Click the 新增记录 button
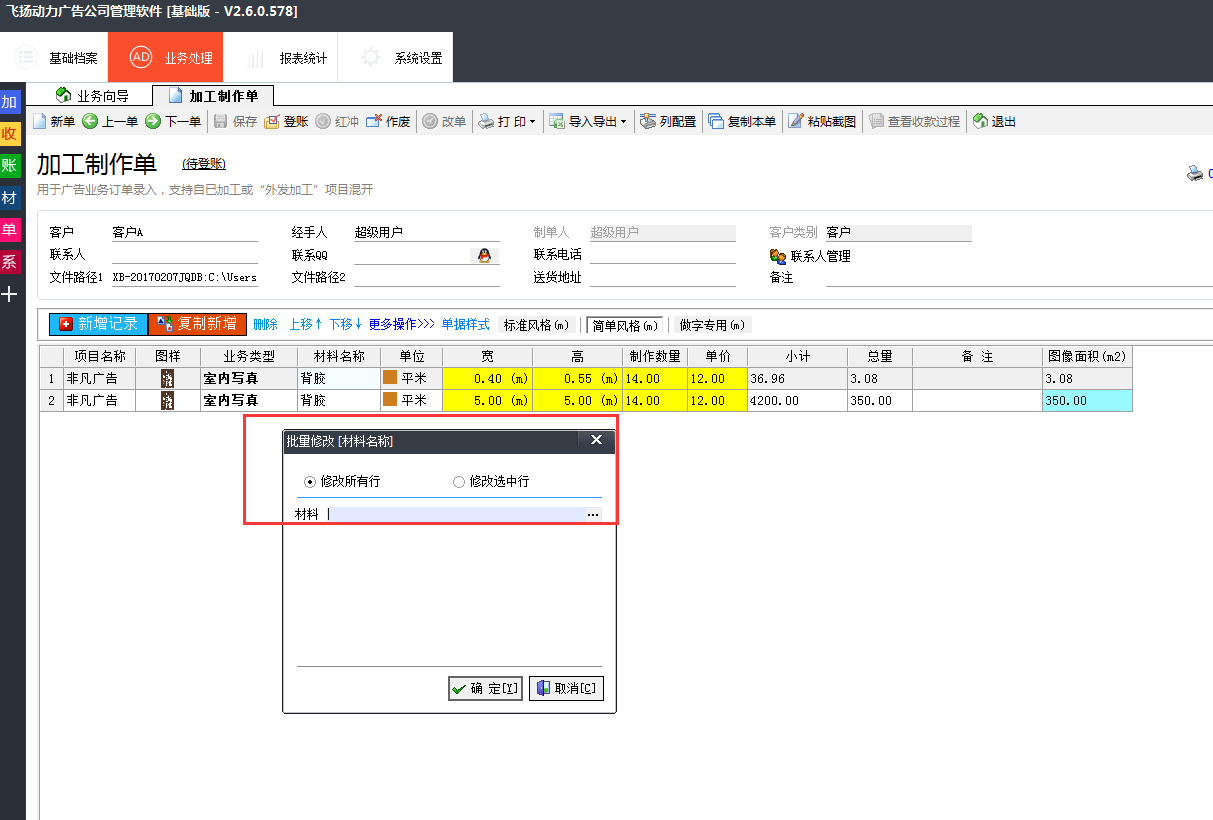This screenshot has width=1213, height=820. (x=98, y=324)
